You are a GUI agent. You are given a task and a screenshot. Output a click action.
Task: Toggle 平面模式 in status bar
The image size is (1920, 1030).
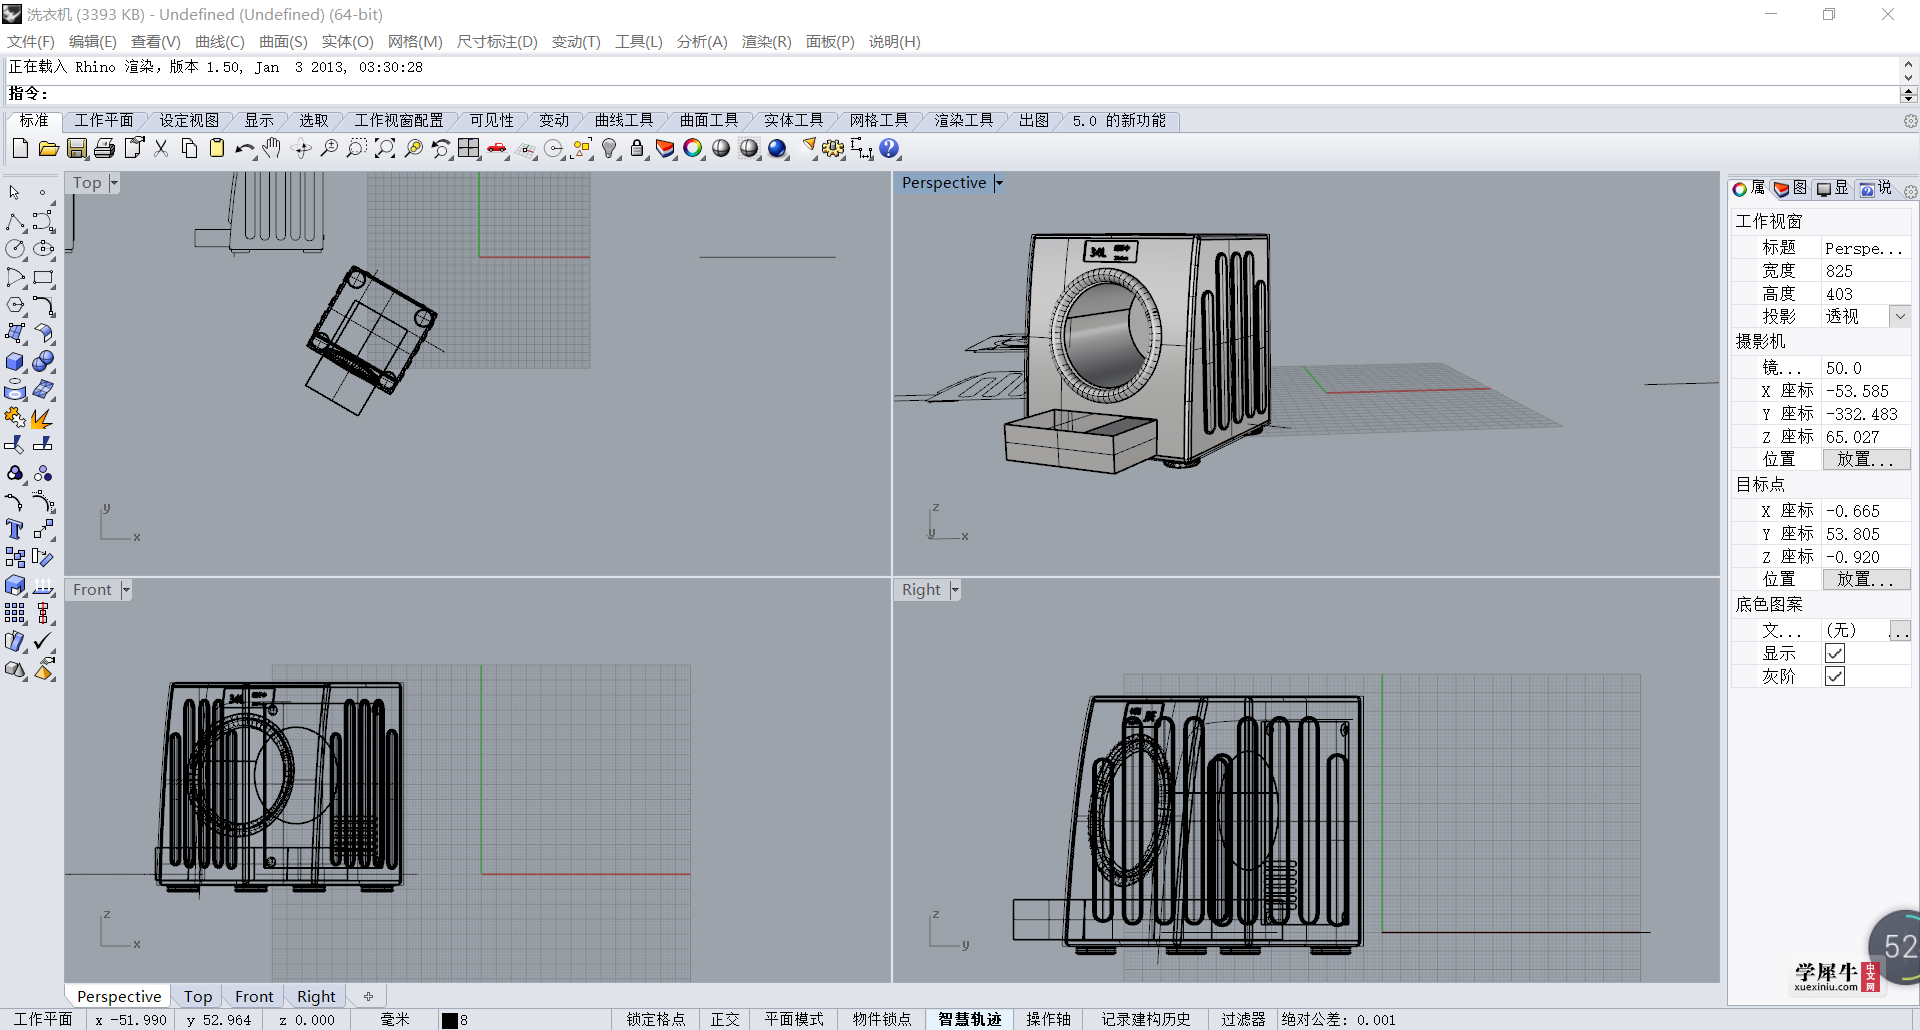pyautogui.click(x=794, y=1019)
